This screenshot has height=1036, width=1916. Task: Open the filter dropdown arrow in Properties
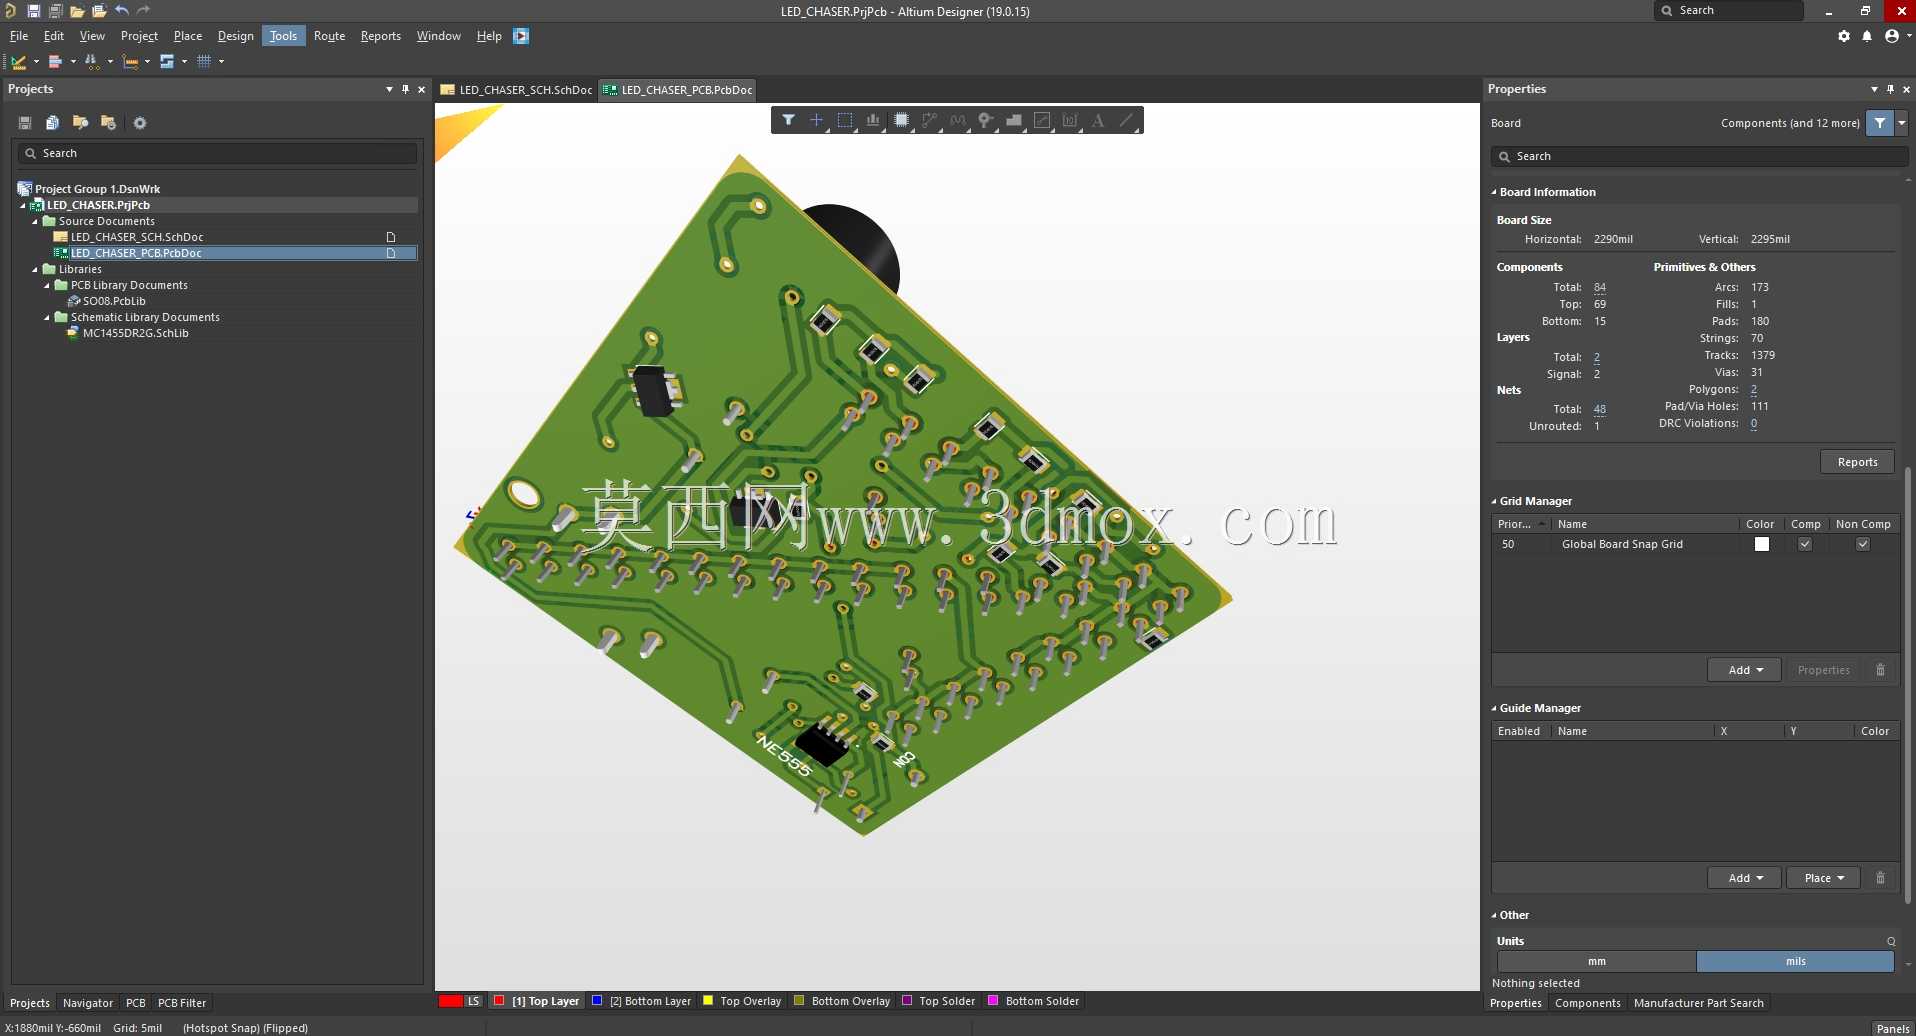(1902, 123)
